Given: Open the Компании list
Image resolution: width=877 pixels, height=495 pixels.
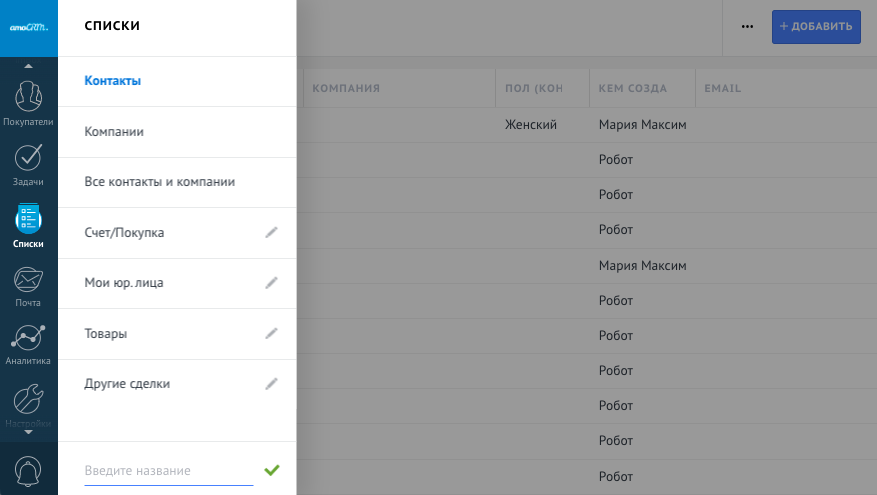Looking at the screenshot, I should 114,132.
